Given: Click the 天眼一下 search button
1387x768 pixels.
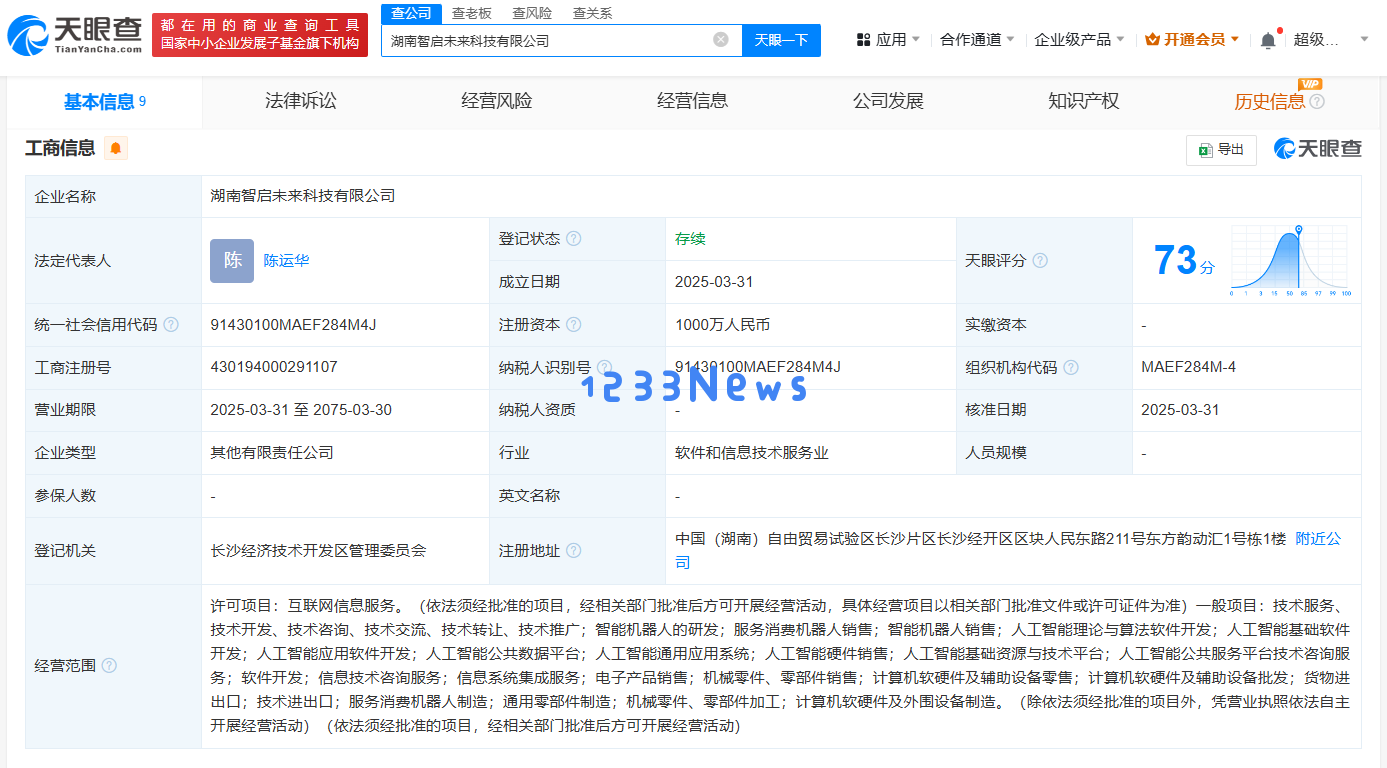Looking at the screenshot, I should click(781, 40).
